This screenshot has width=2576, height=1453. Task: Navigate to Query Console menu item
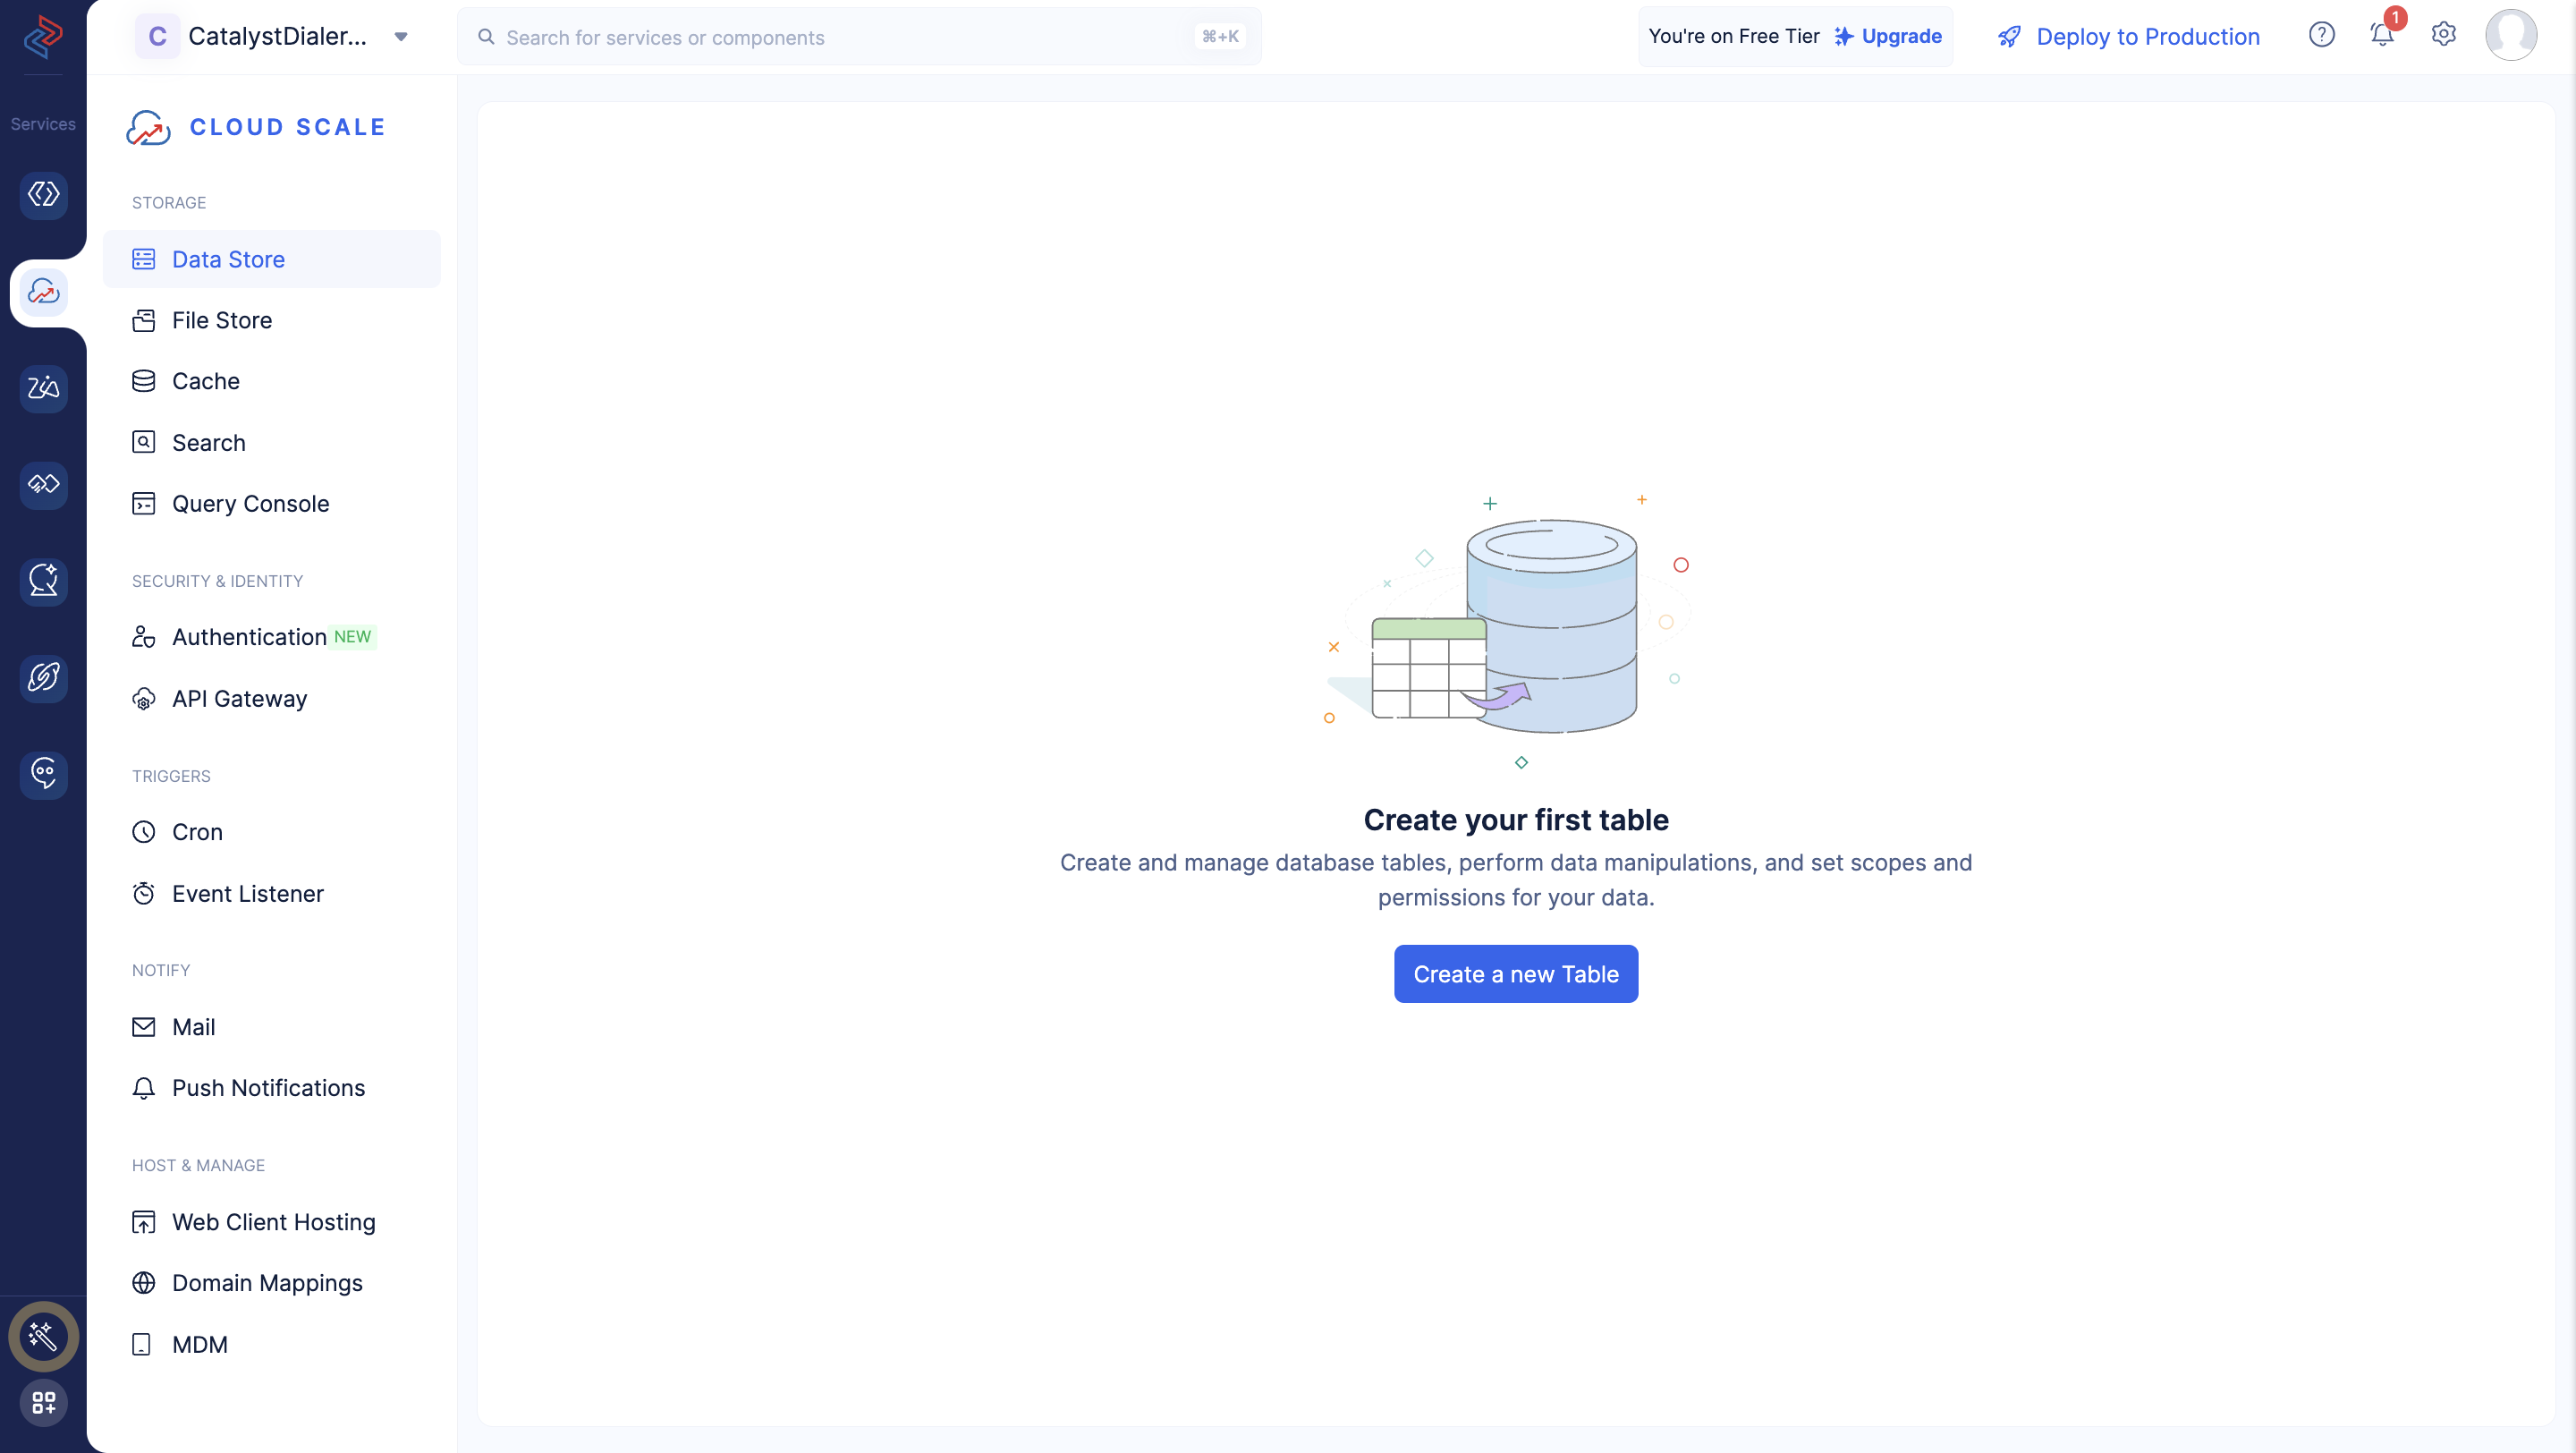250,503
